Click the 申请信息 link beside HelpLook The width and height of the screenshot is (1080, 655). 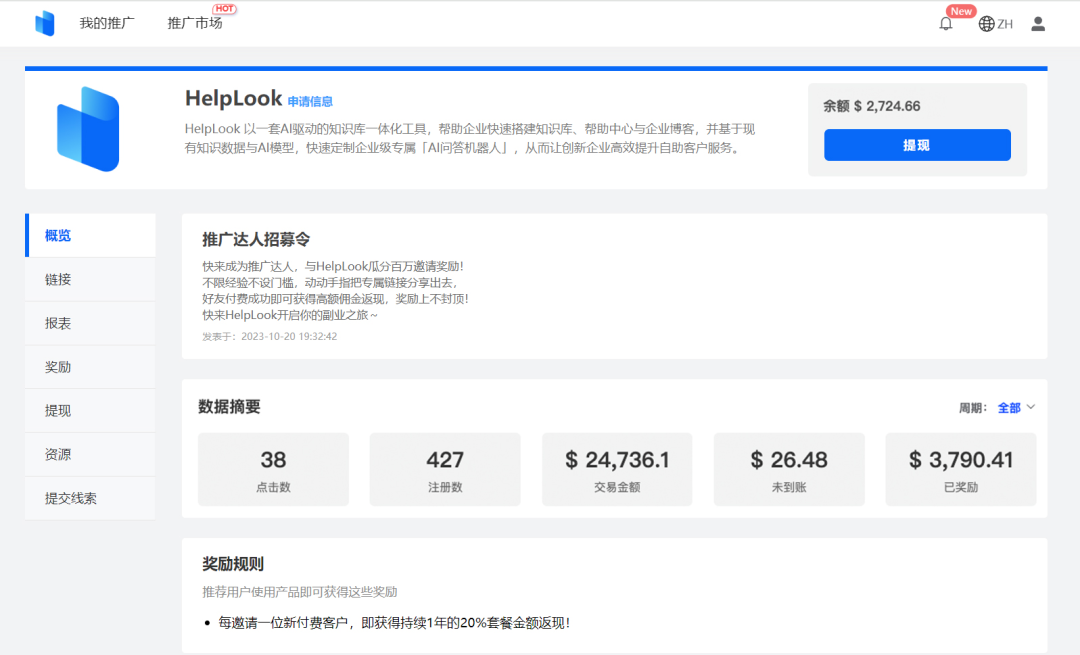pos(310,102)
